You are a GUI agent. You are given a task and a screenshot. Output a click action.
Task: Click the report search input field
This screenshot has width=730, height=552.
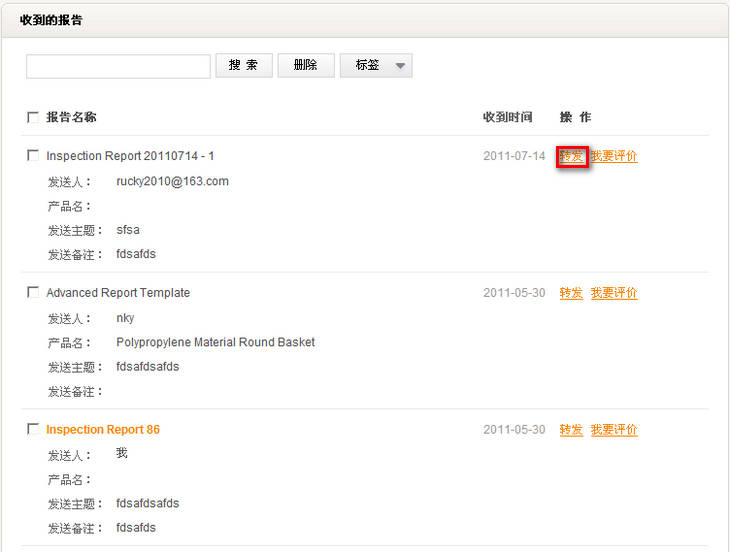[x=118, y=66]
